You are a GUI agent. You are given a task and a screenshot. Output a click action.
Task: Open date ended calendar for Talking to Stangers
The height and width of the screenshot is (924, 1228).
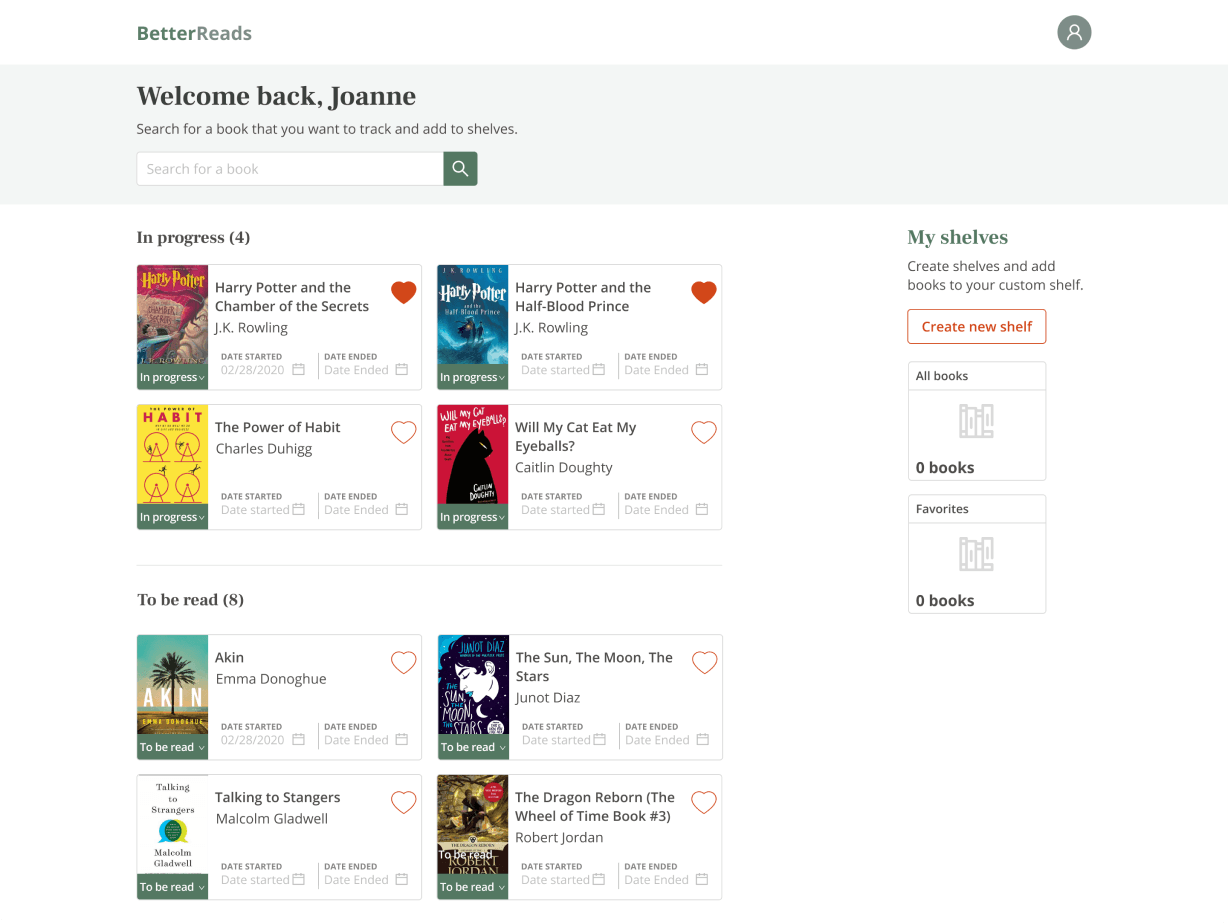tap(401, 880)
